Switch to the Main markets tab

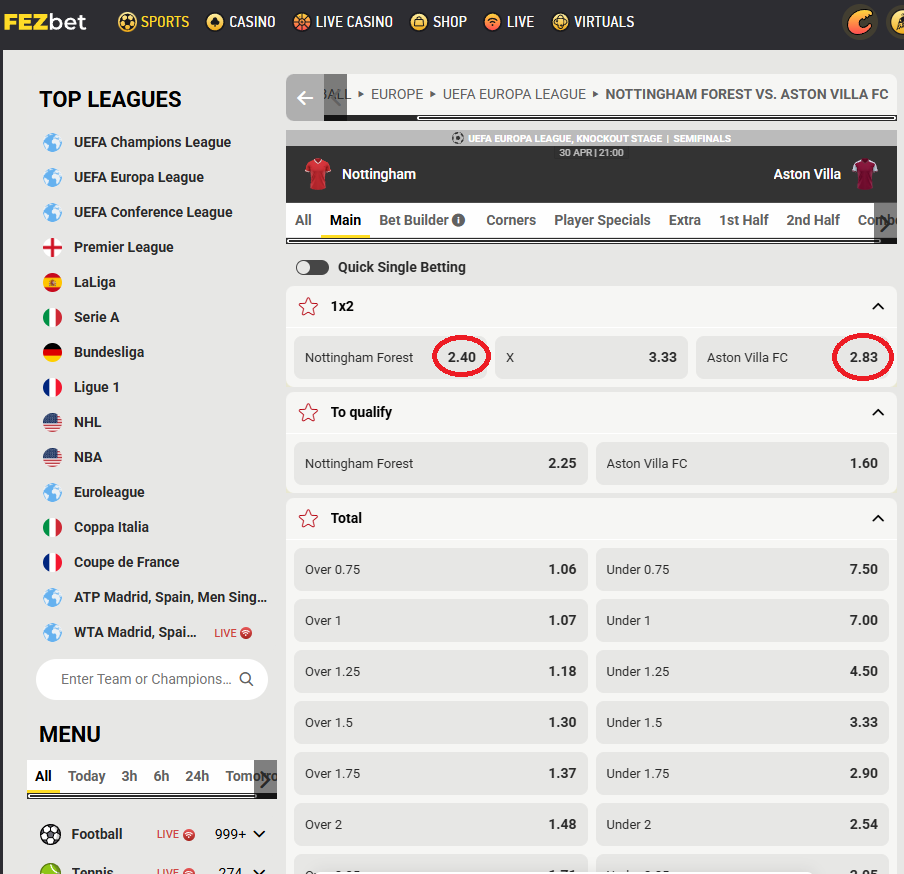tap(345, 220)
